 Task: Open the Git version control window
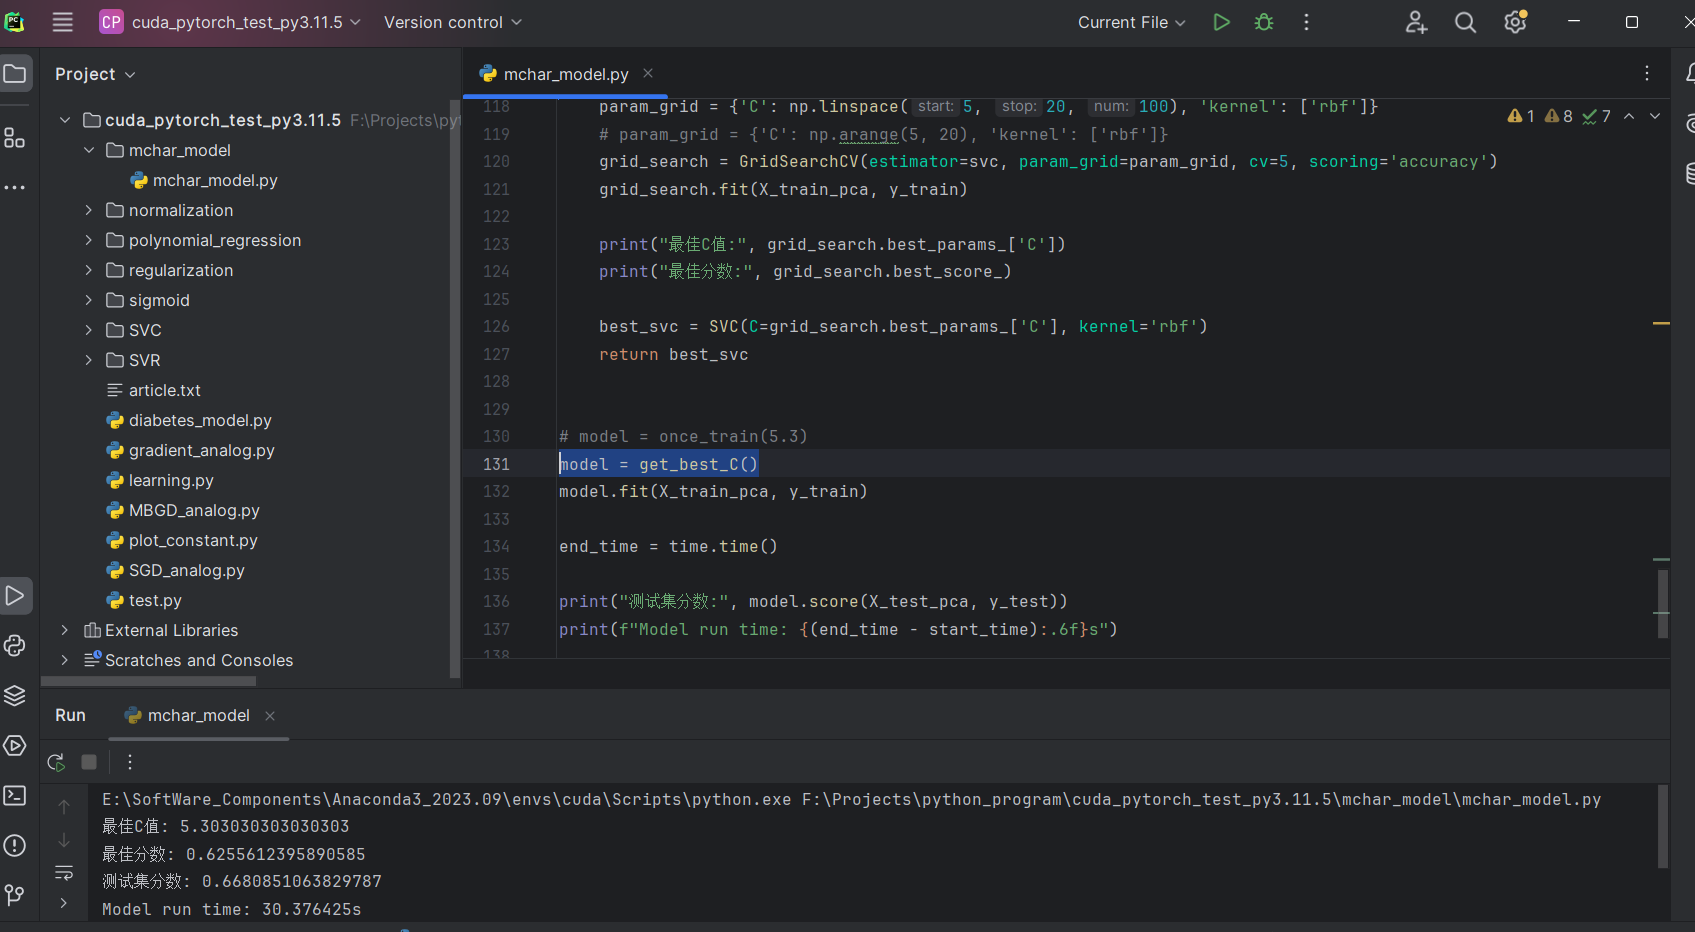(x=15, y=895)
